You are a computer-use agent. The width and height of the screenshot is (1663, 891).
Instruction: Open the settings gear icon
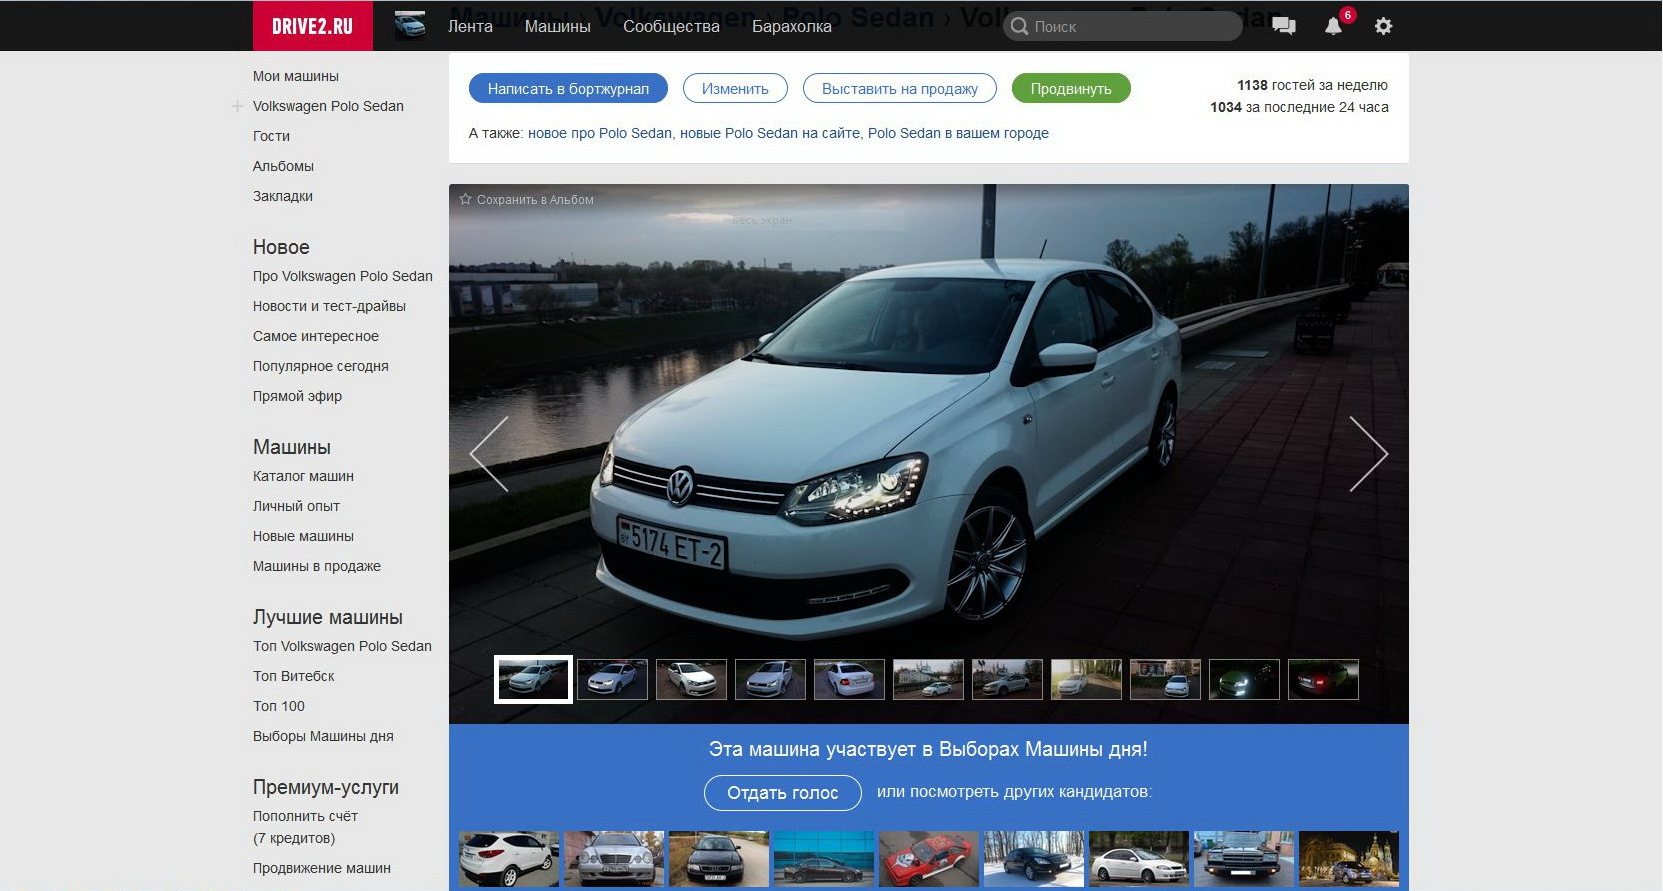[1383, 26]
